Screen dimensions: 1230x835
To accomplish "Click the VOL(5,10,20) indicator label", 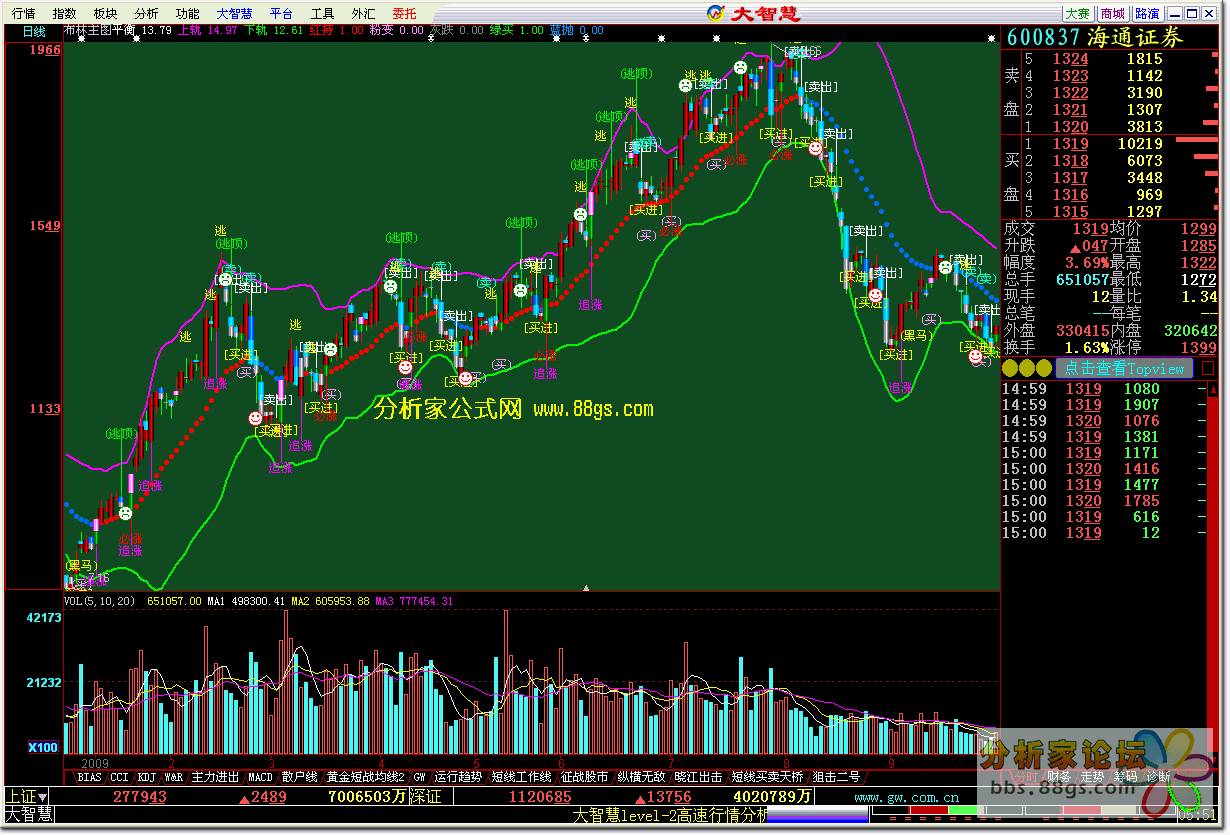I will (x=101, y=601).
